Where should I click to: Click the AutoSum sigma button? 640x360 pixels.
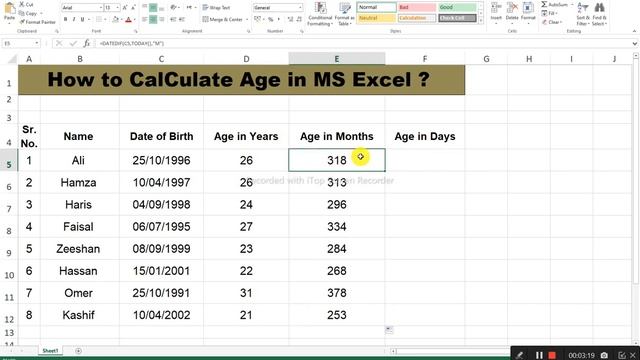(554, 4)
